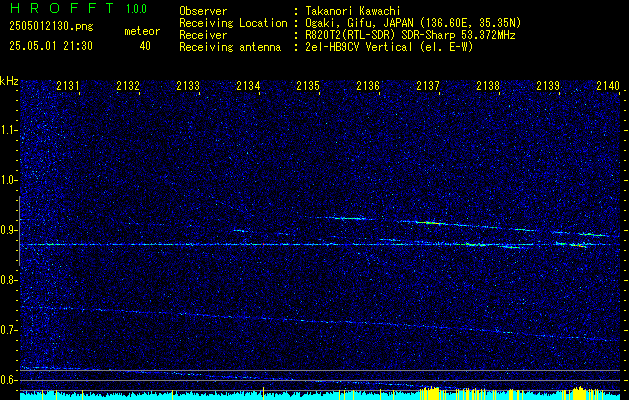
Task: Click the gray vertical bar beside the 0.9 label
Action: [x=19, y=231]
